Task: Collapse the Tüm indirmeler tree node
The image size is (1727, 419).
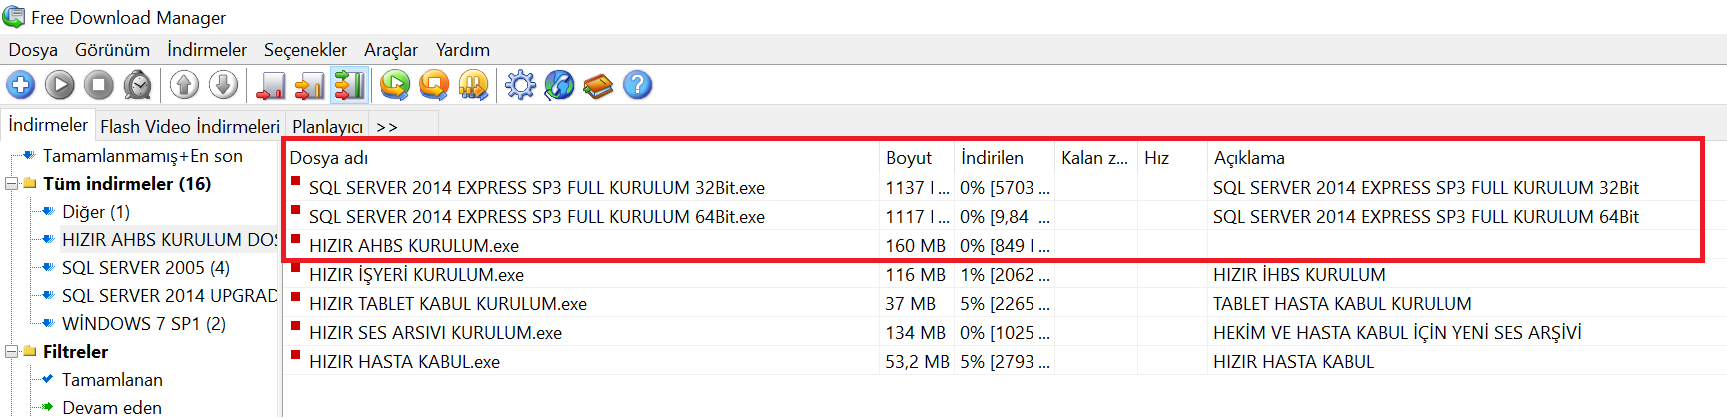Action: 11,184
